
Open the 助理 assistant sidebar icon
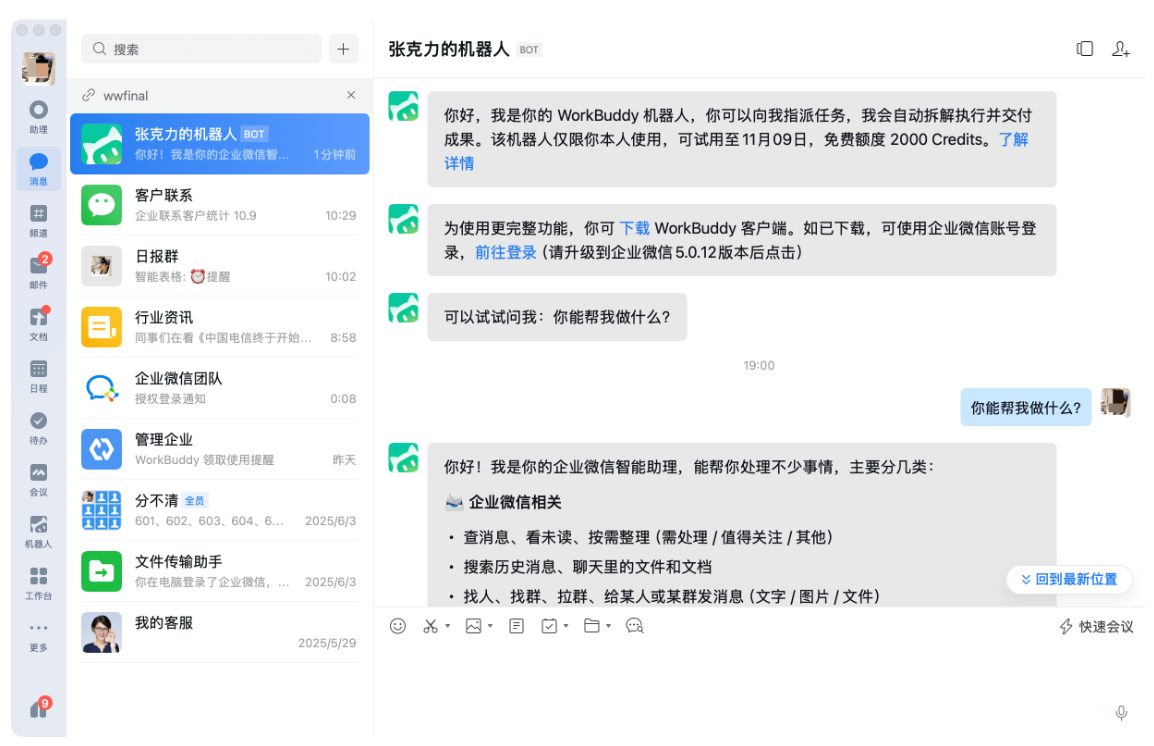point(38,117)
